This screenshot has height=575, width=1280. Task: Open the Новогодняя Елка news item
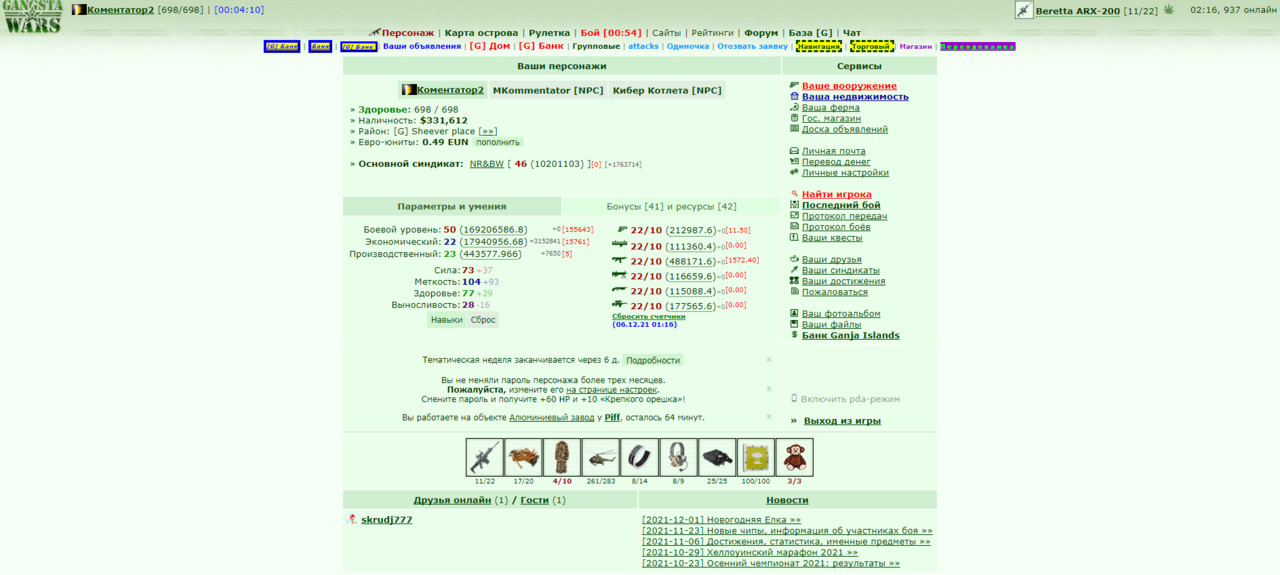[721, 520]
